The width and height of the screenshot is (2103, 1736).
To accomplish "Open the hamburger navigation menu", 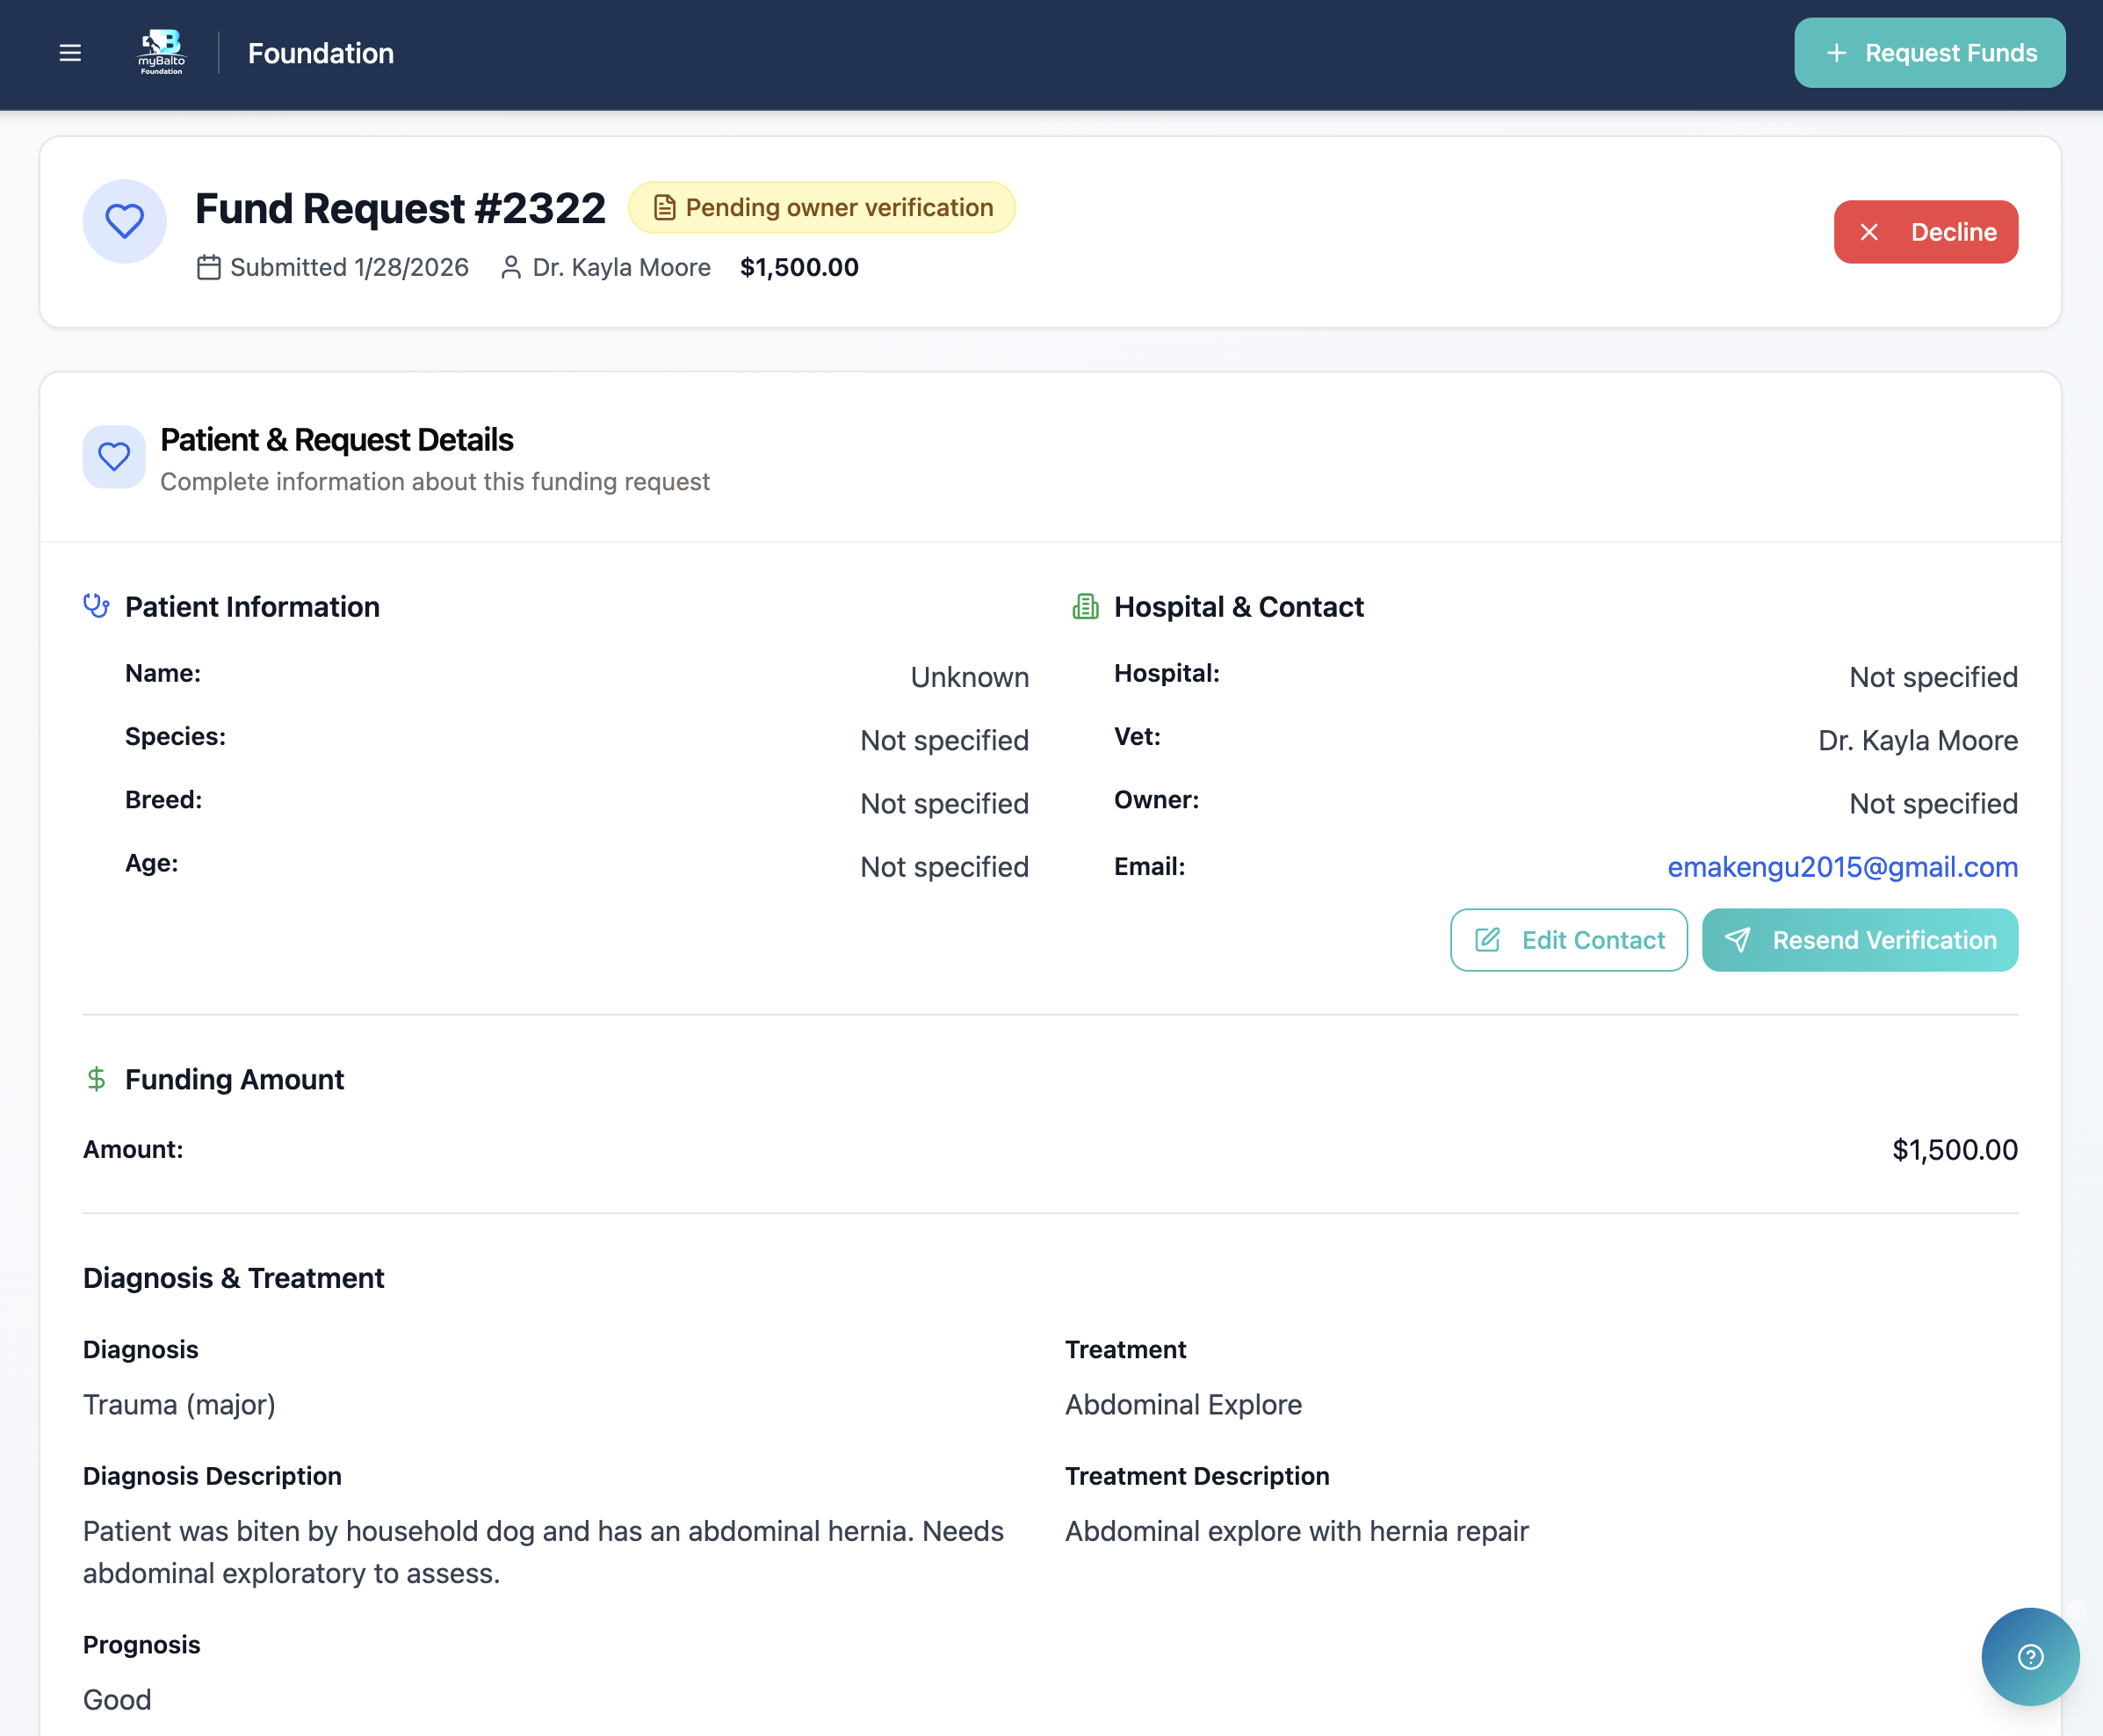I will pyautogui.click(x=70, y=53).
